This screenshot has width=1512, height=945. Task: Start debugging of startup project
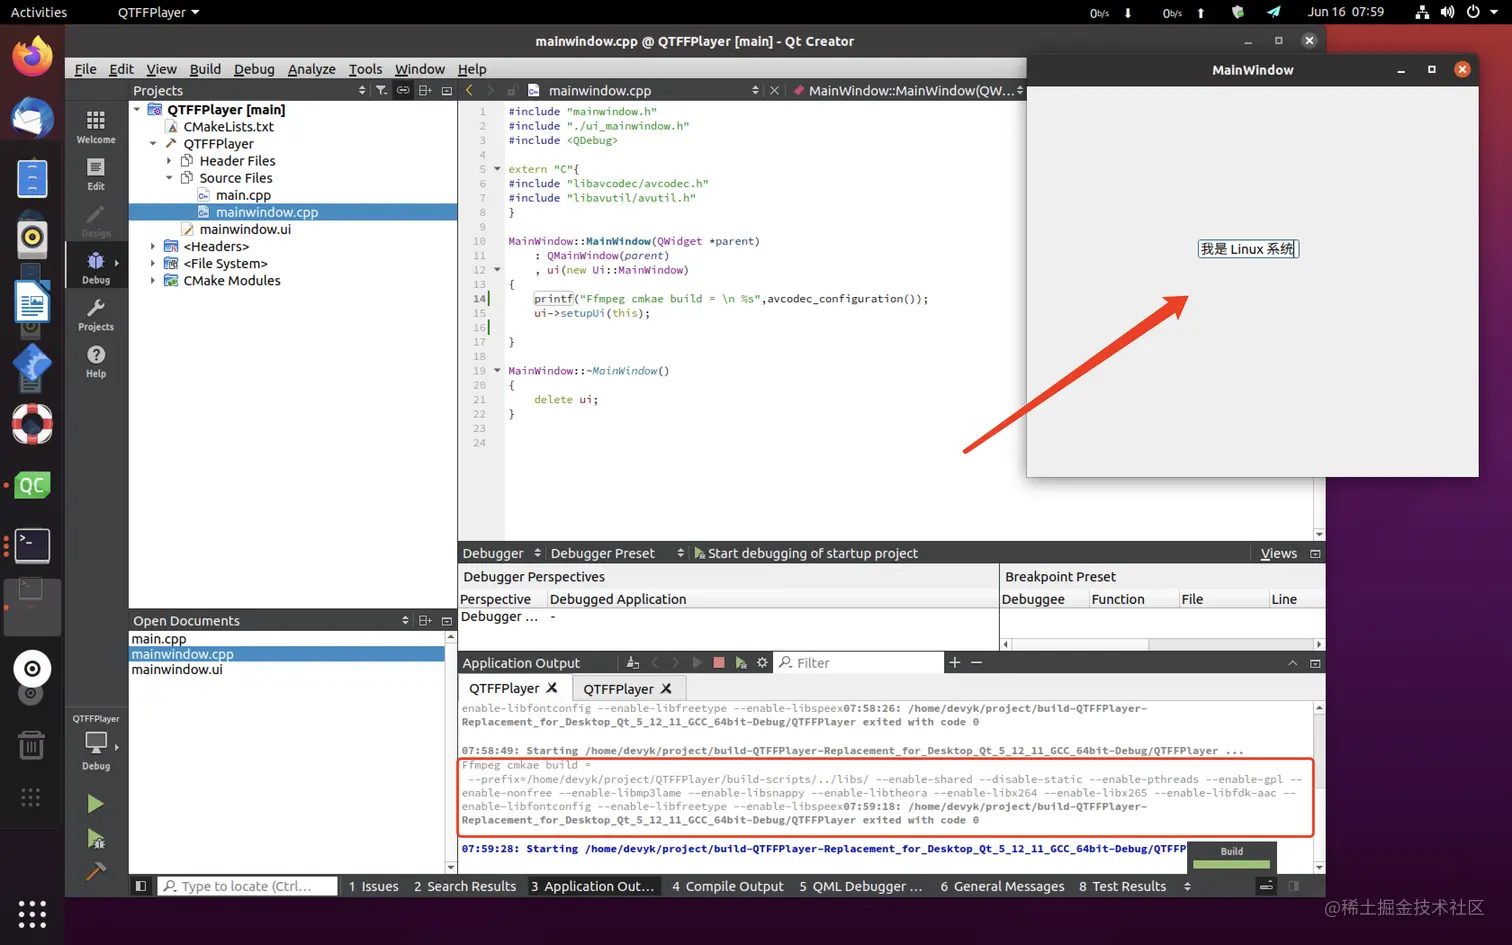pos(806,553)
